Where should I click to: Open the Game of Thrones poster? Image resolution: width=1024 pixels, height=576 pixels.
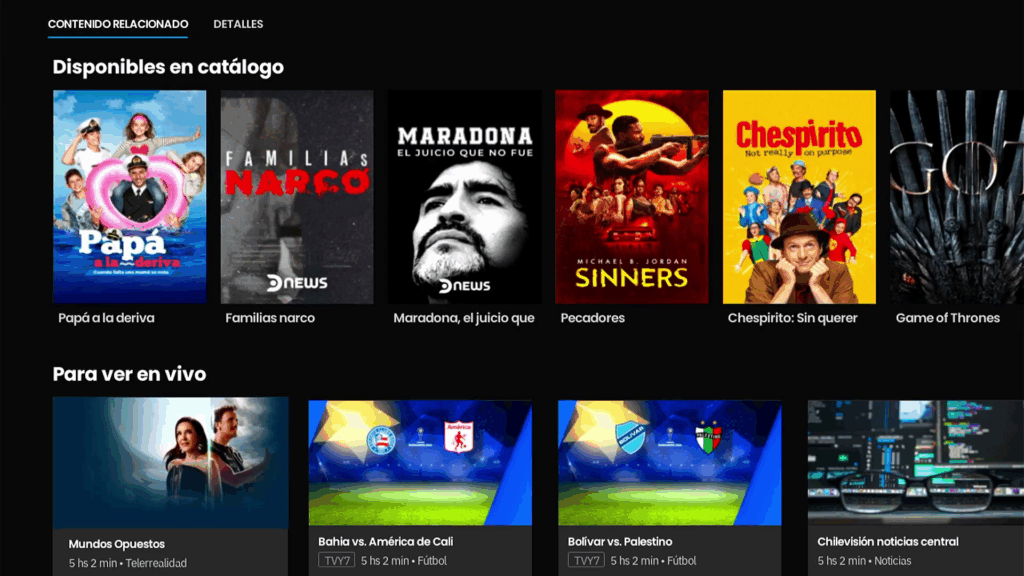pos(957,197)
